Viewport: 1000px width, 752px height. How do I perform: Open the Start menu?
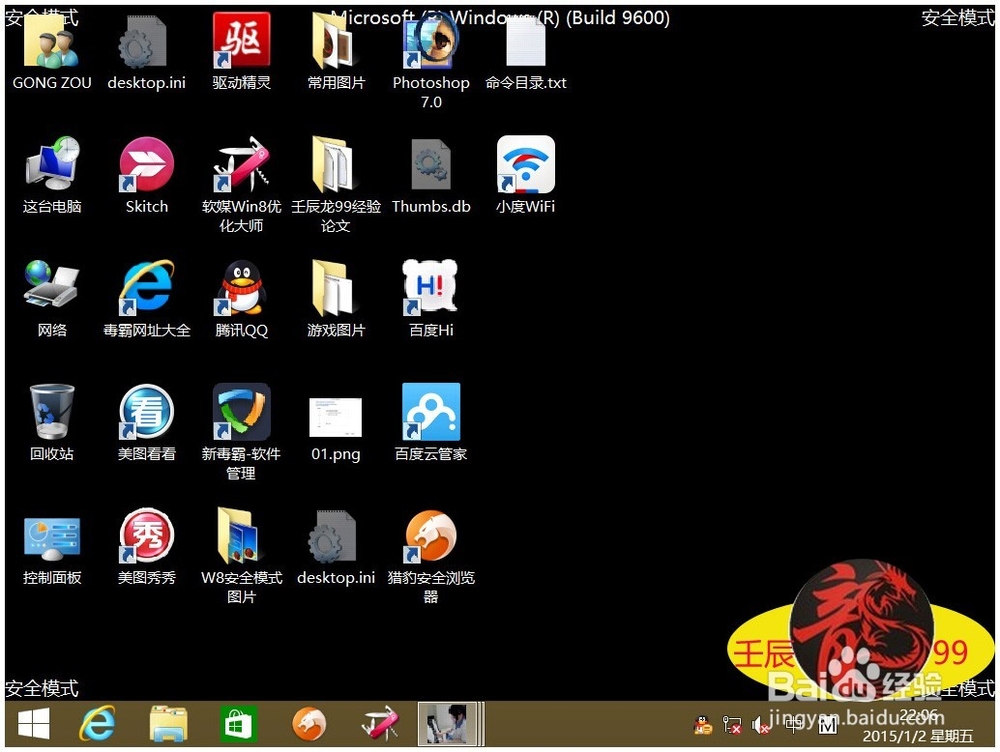33,723
